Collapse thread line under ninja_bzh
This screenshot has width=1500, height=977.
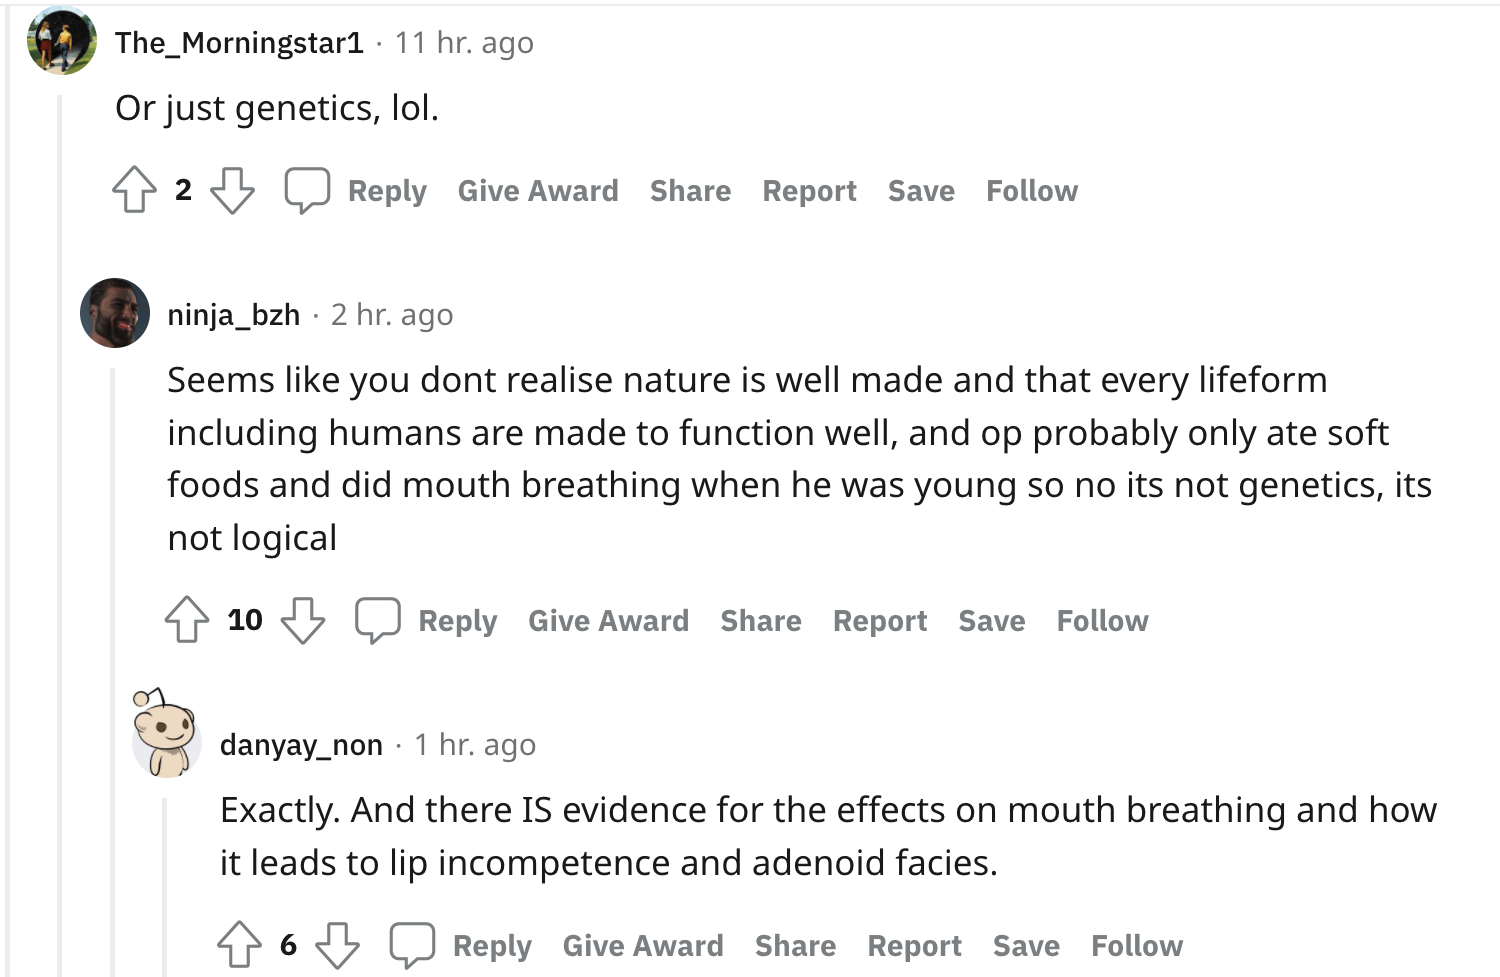113,672
